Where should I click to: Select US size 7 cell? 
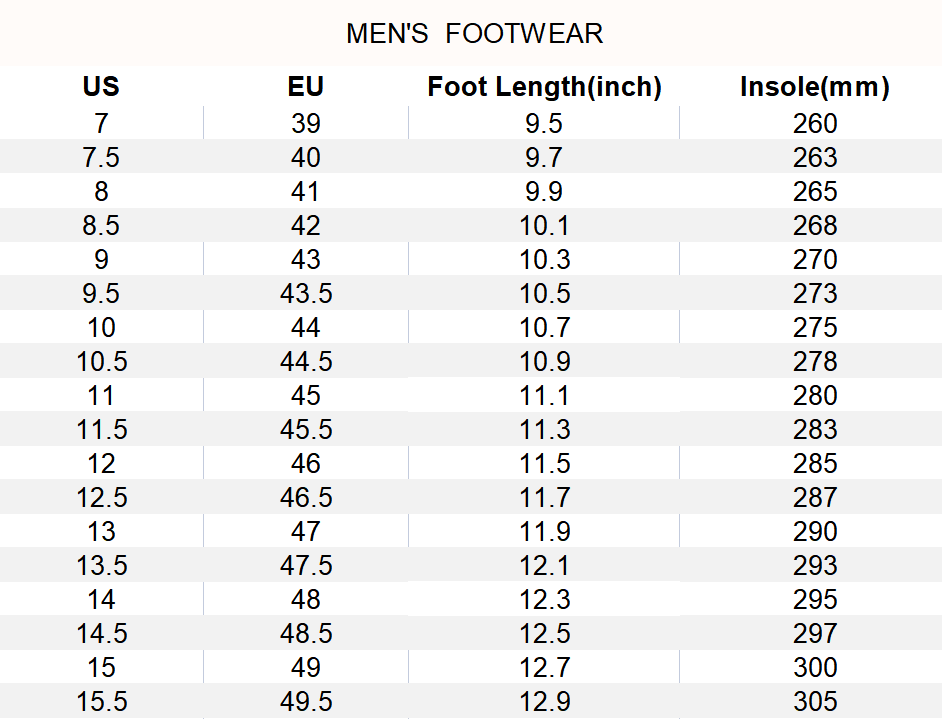[x=101, y=124]
